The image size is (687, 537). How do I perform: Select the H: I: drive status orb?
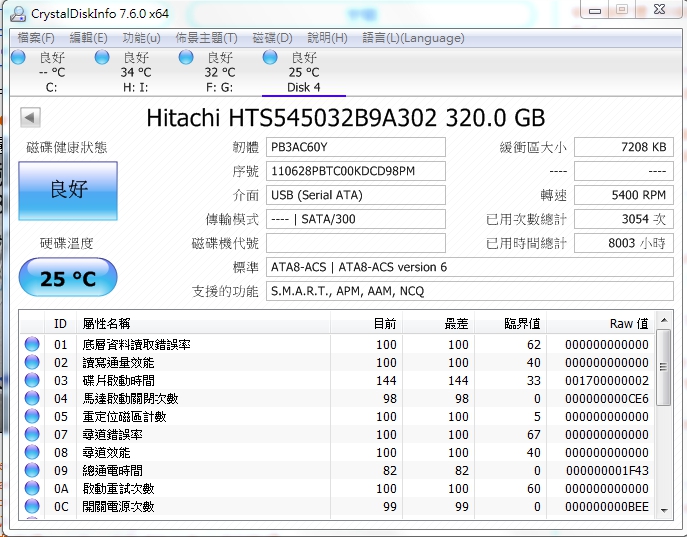click(x=102, y=57)
